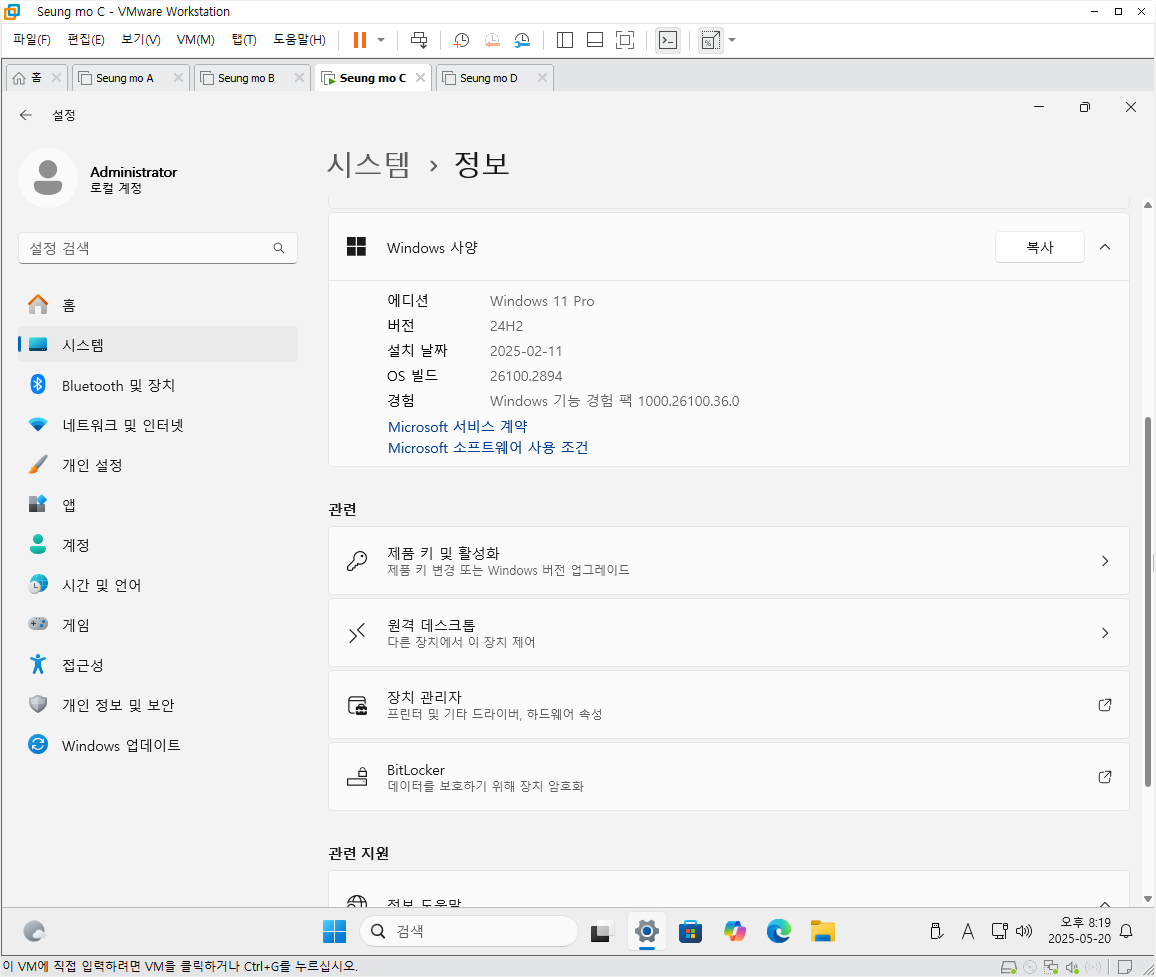The image size is (1156, 977).
Task: Open 네트워크 및 인터넷 settings
Action: (x=158, y=425)
